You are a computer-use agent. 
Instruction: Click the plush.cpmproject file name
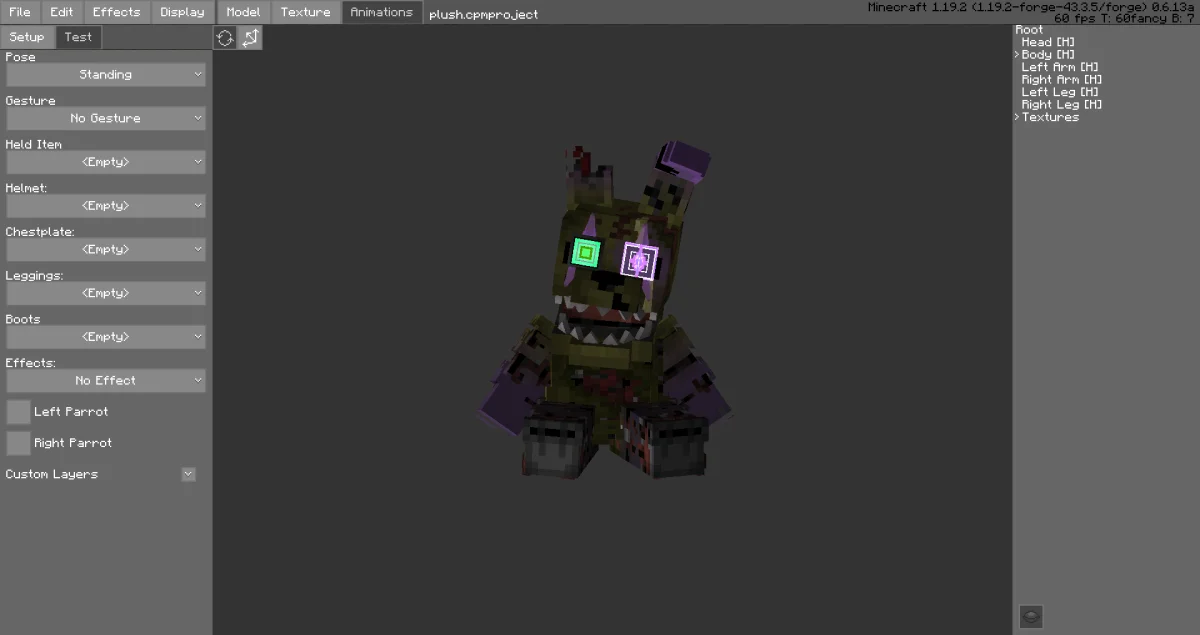pos(484,15)
